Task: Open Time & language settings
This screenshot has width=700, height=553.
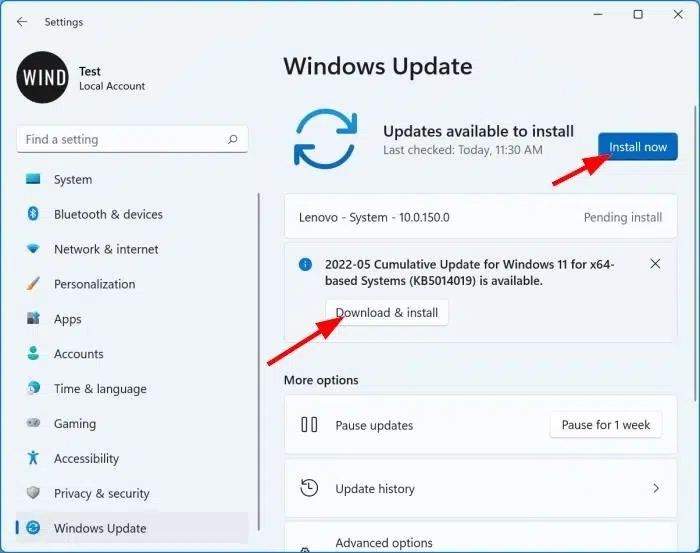Action: pos(132,388)
